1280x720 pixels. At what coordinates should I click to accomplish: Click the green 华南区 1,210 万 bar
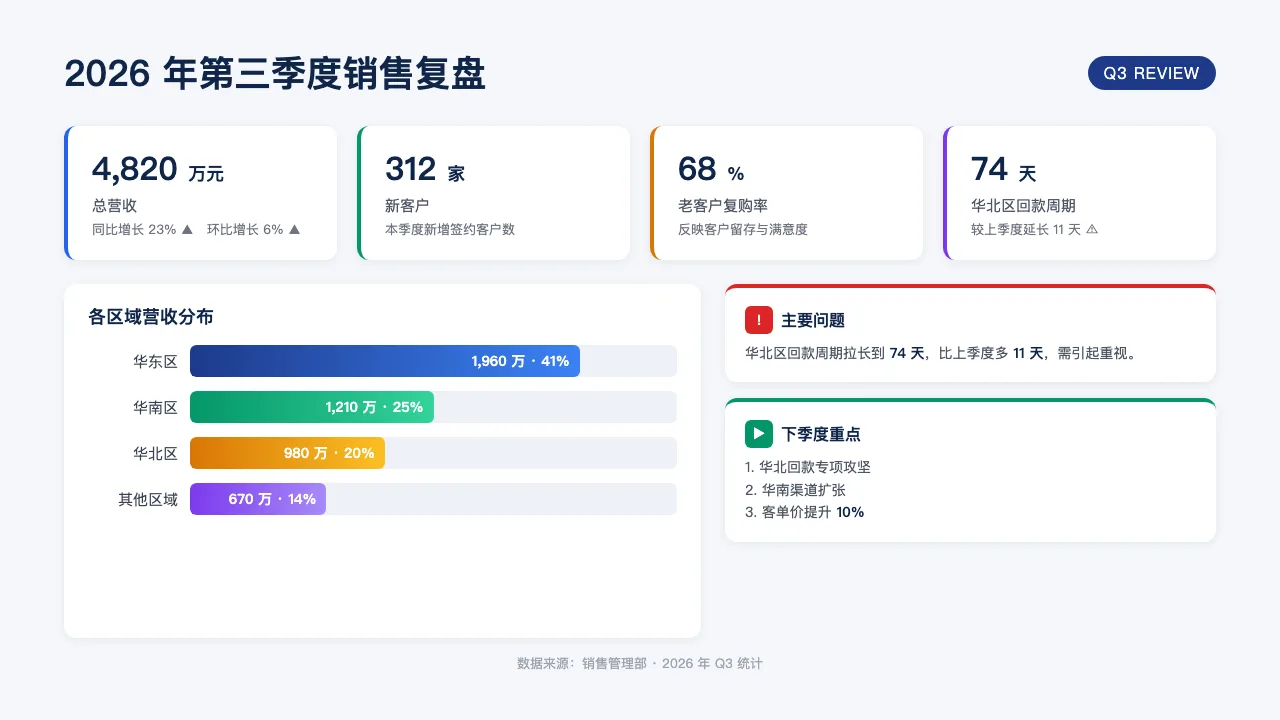(x=312, y=407)
